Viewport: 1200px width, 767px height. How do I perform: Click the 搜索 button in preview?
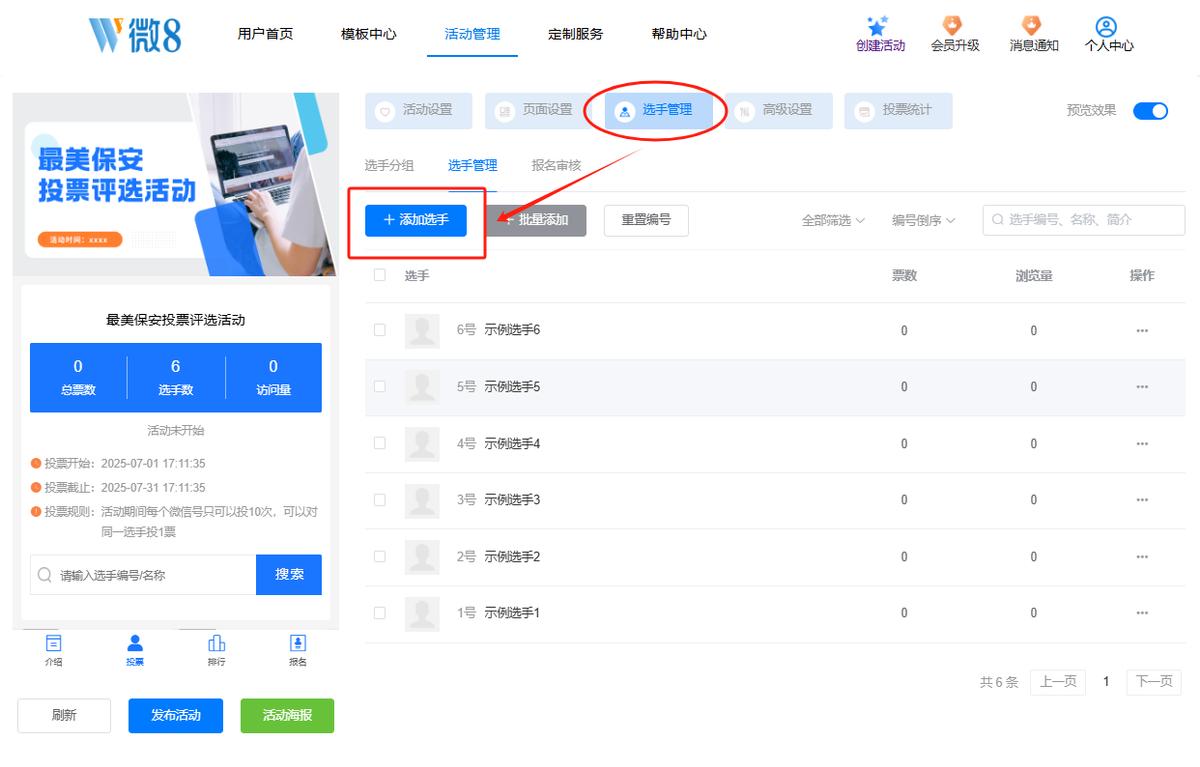(289, 575)
